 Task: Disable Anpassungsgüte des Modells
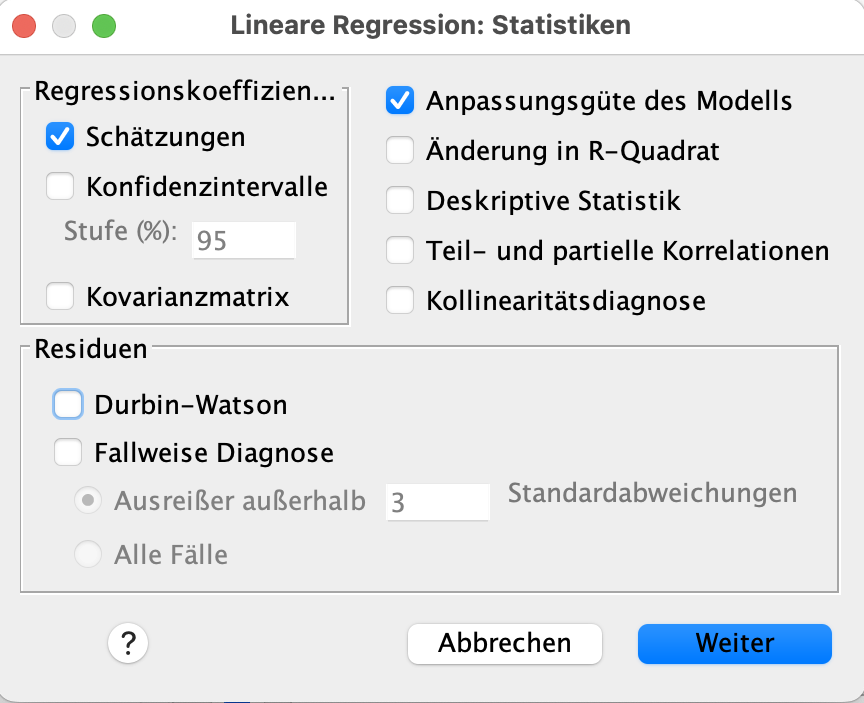click(399, 100)
